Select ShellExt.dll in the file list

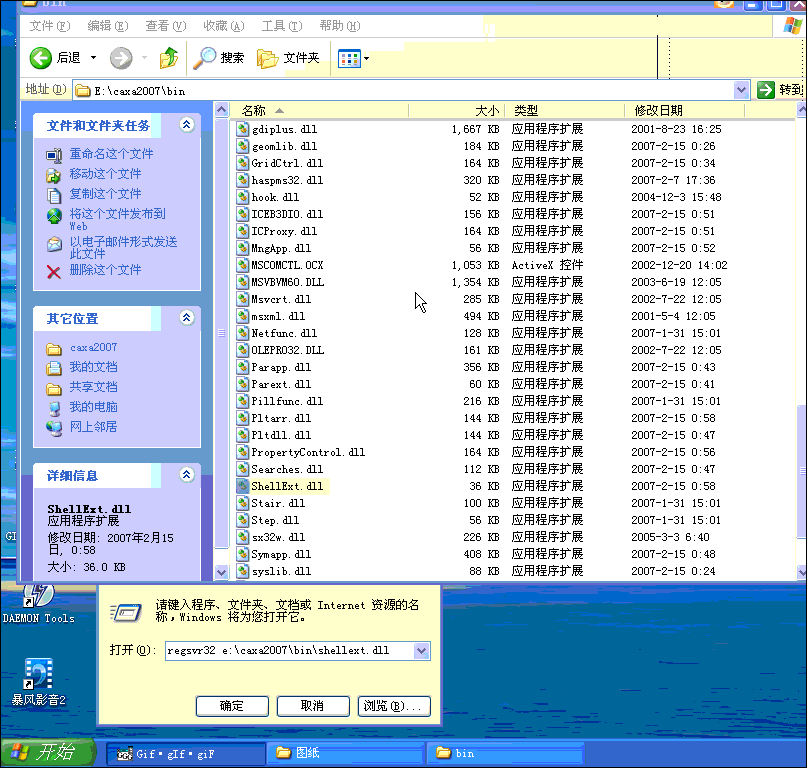tap(289, 485)
